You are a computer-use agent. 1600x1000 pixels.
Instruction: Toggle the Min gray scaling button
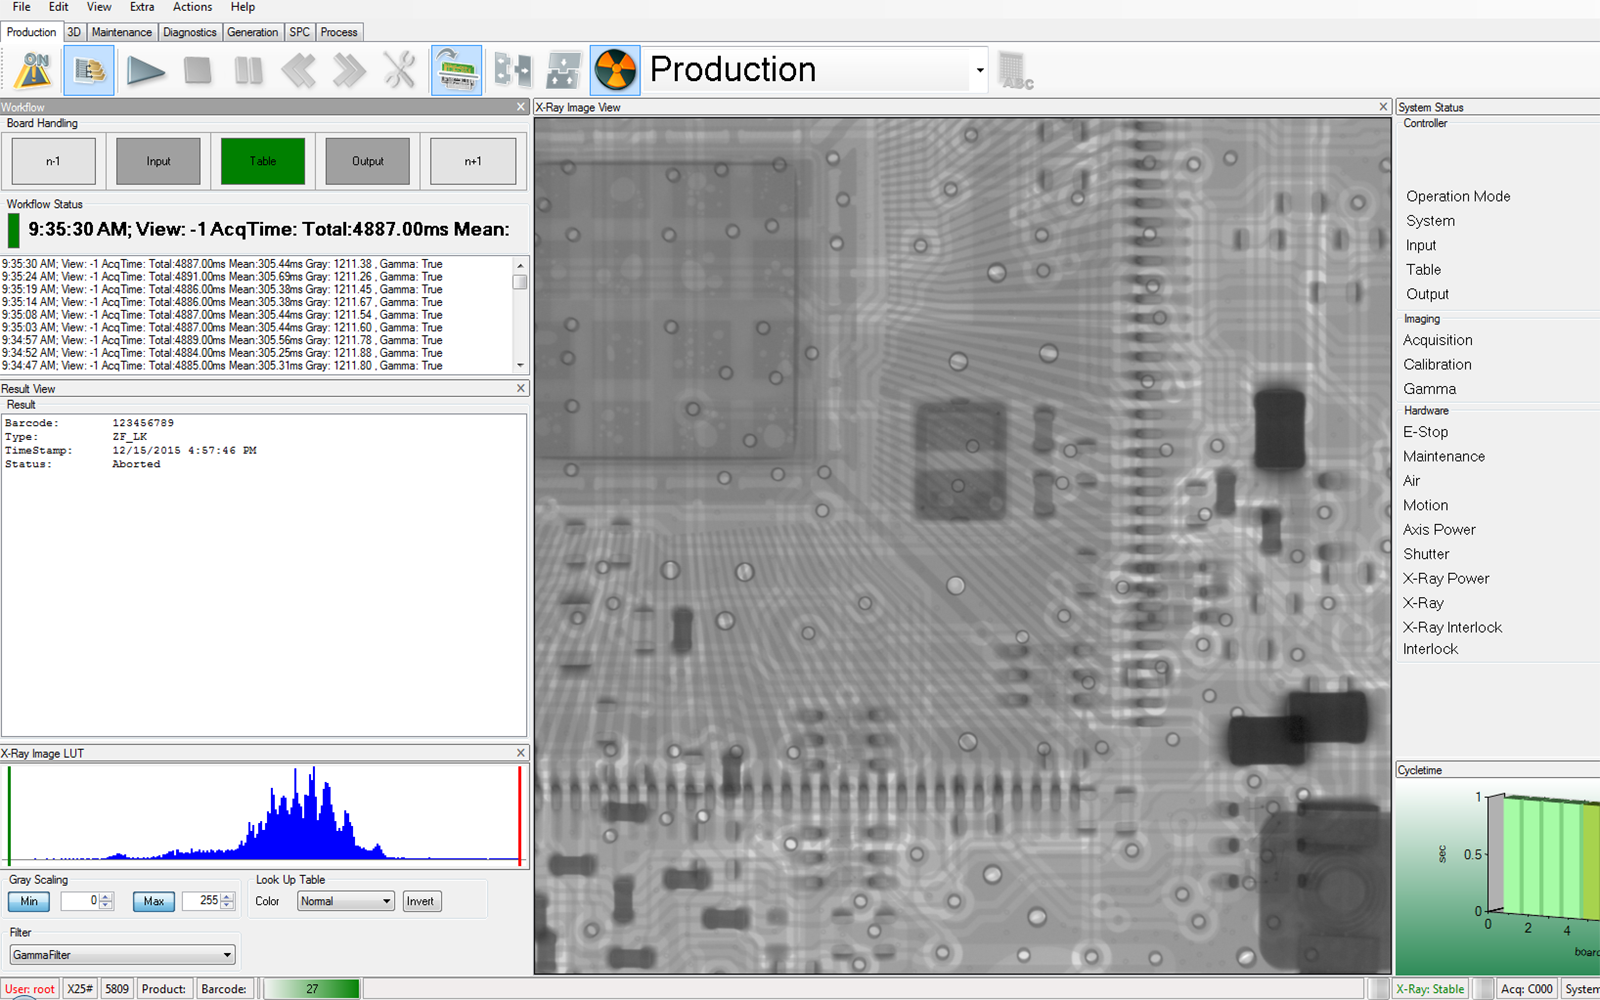29,901
